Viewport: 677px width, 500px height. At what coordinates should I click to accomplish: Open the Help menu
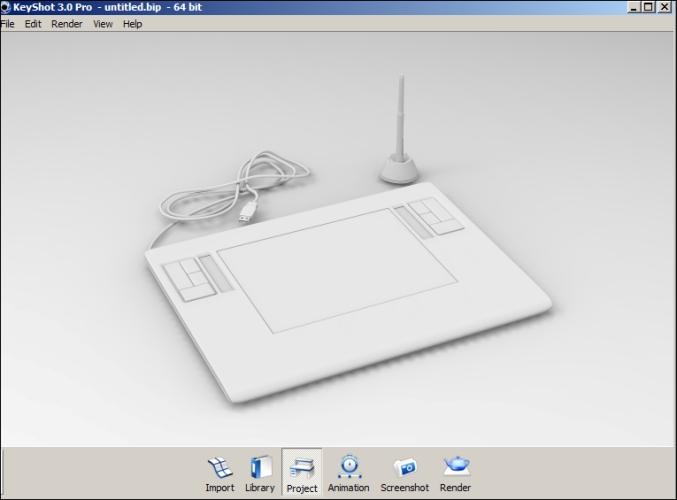click(132, 24)
